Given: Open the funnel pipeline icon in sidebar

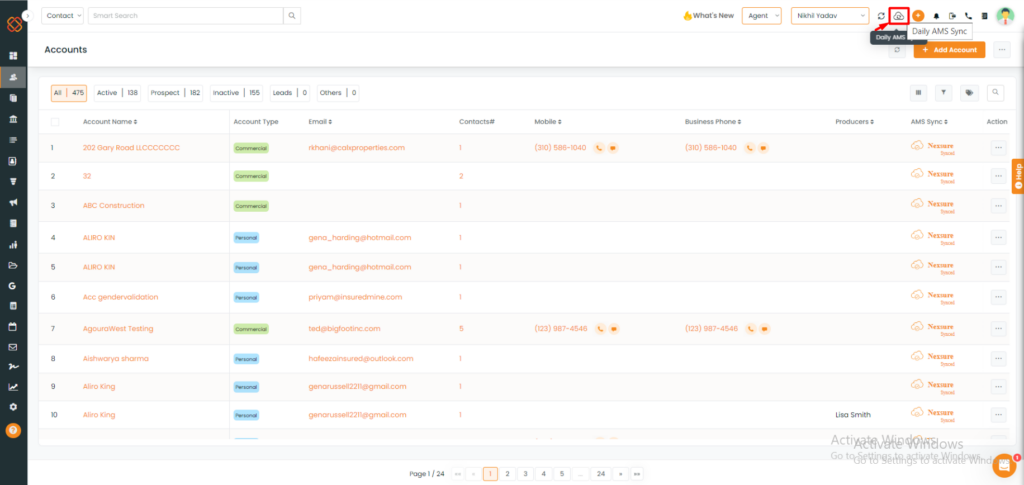Looking at the screenshot, I should [13, 181].
